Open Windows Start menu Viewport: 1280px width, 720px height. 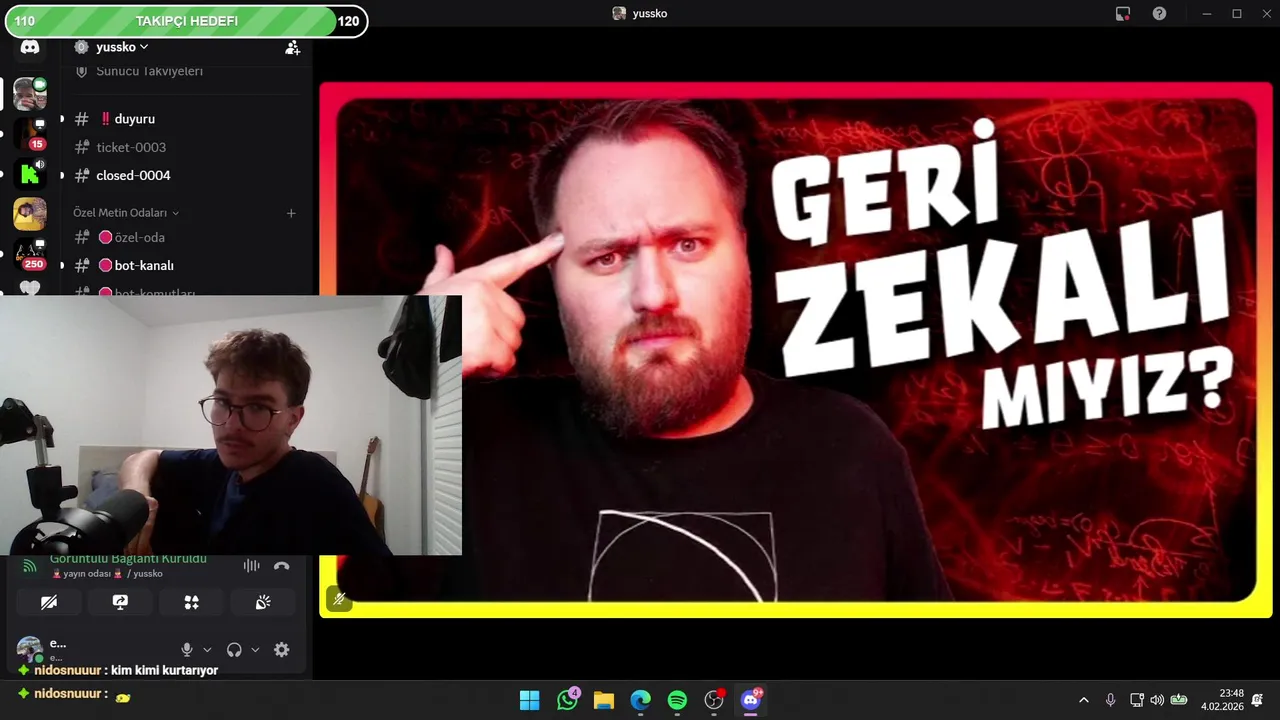pyautogui.click(x=530, y=700)
